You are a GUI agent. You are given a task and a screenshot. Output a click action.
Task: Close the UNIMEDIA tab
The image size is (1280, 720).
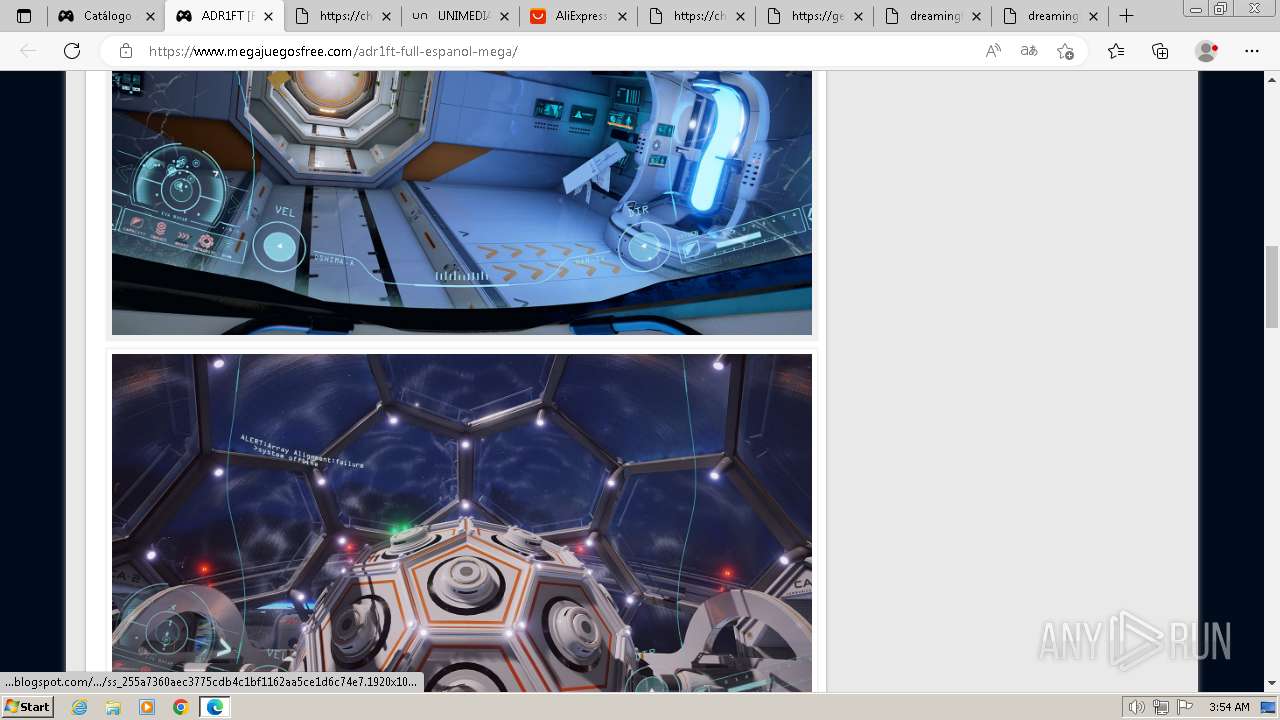tap(504, 16)
